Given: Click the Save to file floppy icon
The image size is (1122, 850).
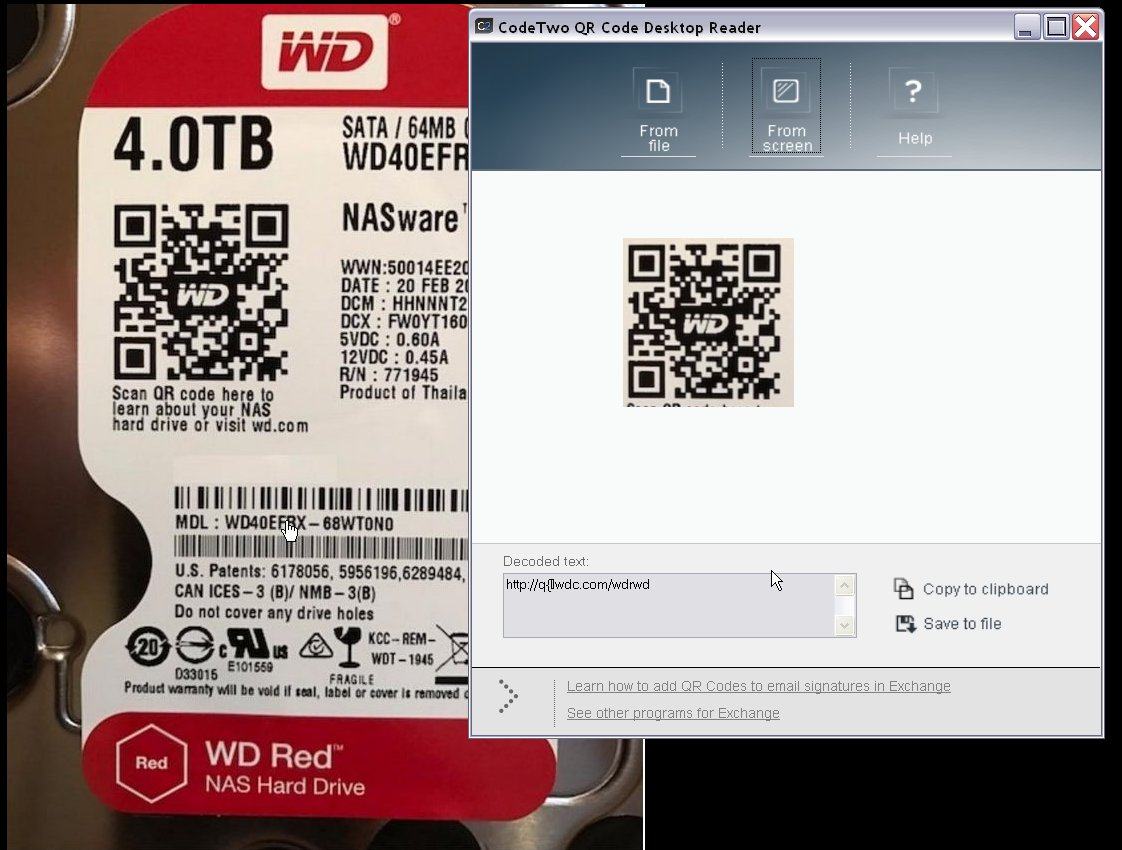Looking at the screenshot, I should click(x=905, y=623).
